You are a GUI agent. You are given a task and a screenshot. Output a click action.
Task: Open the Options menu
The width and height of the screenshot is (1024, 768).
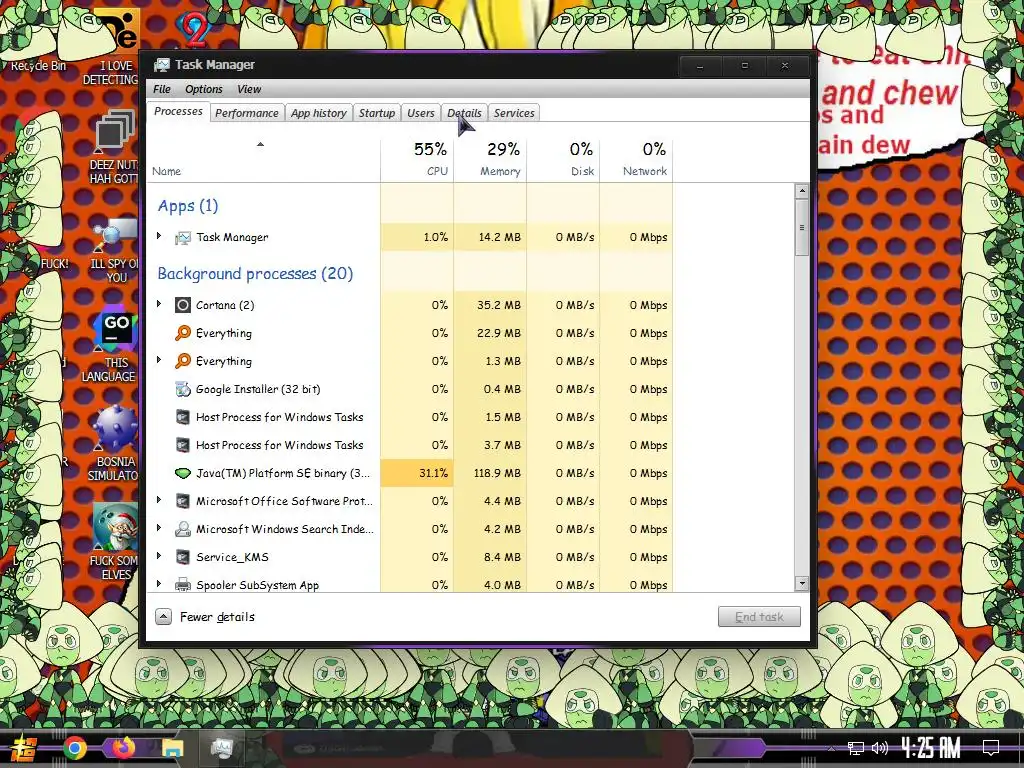click(x=204, y=89)
